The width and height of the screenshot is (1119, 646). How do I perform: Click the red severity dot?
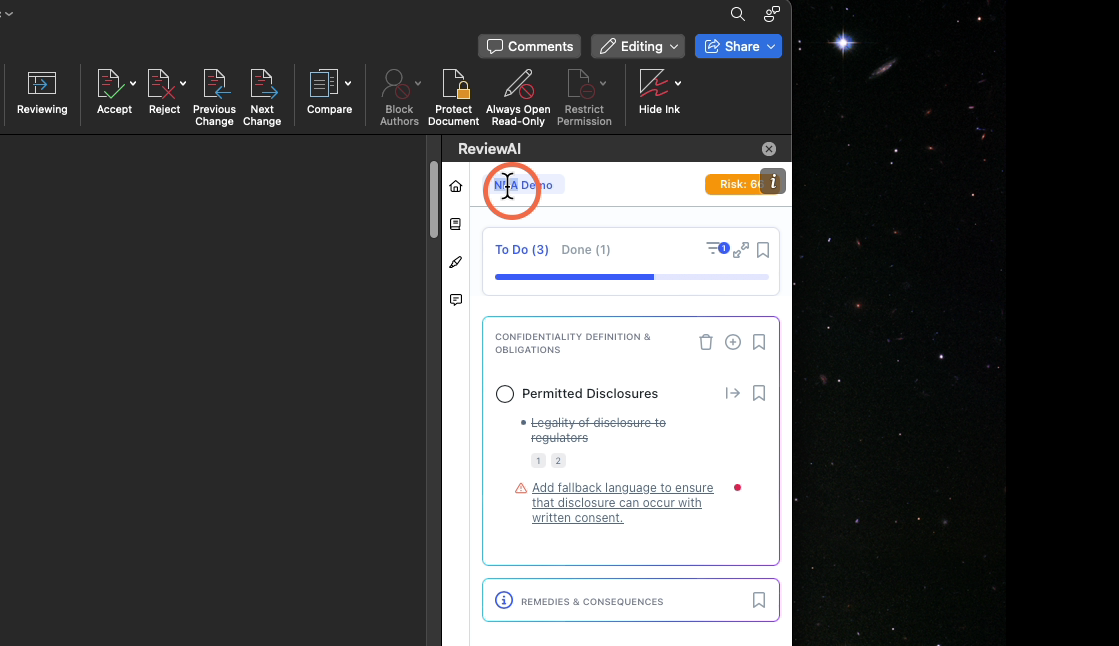737,488
